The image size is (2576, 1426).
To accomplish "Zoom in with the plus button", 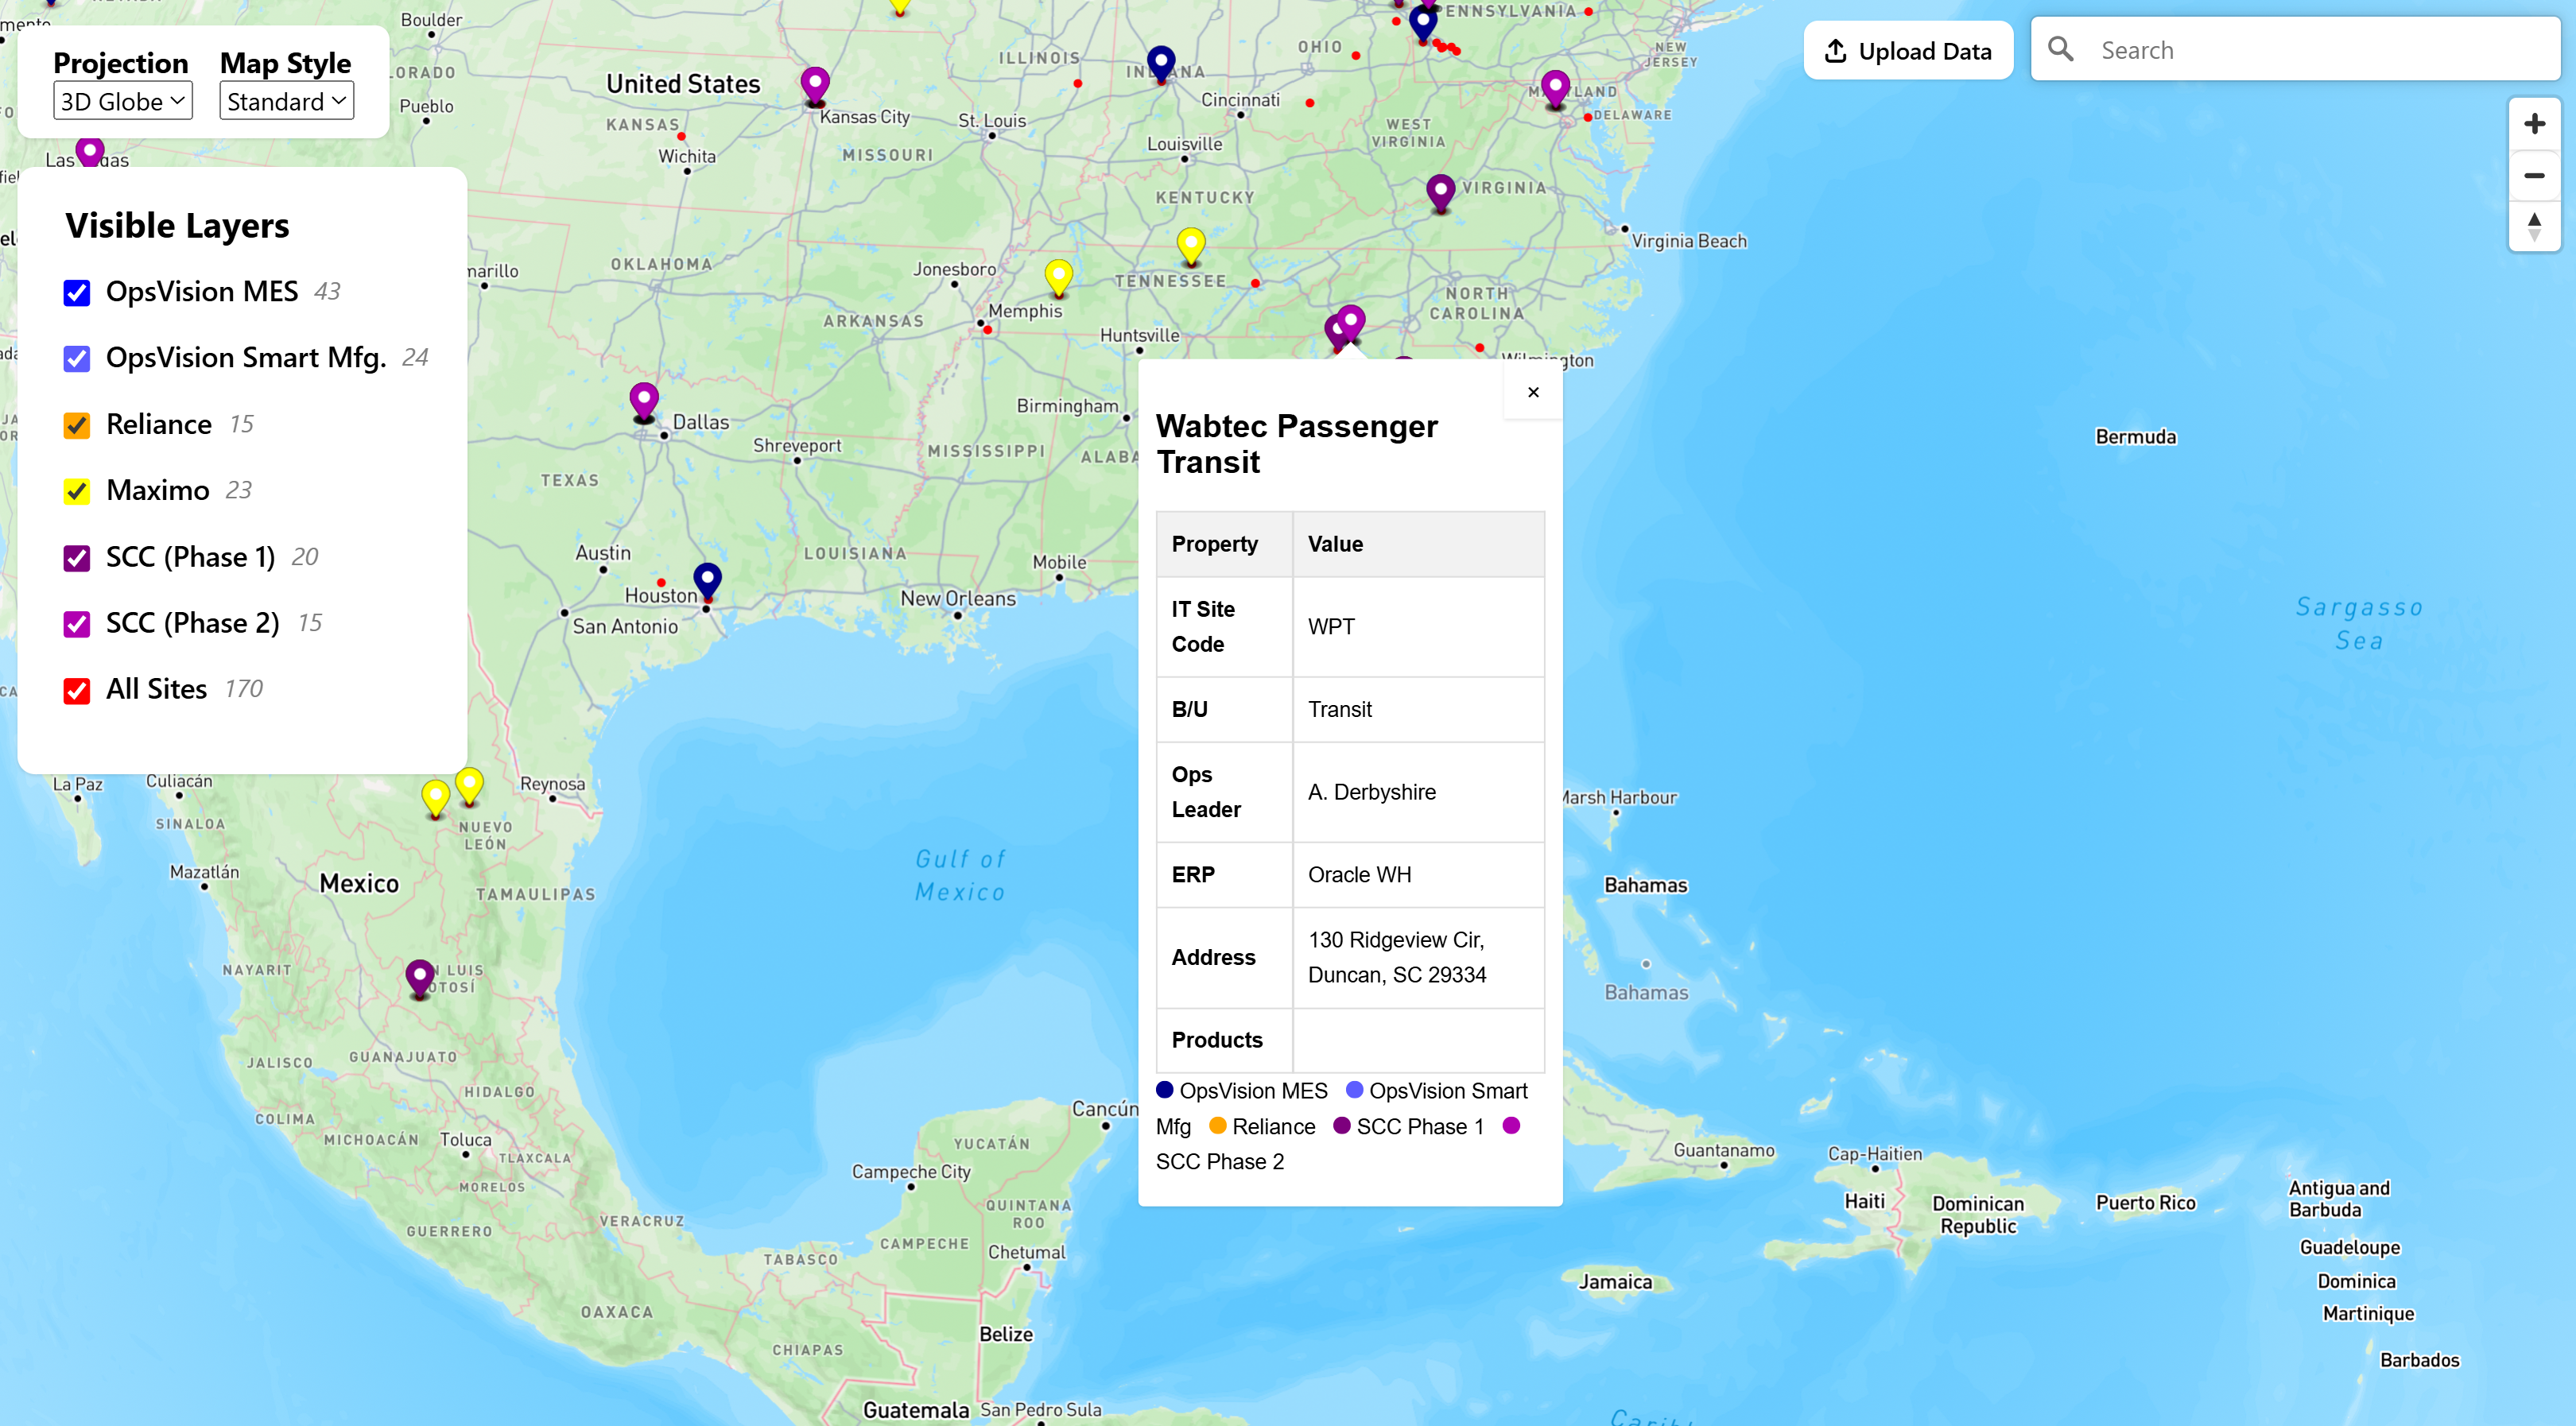I will pos(2533,124).
